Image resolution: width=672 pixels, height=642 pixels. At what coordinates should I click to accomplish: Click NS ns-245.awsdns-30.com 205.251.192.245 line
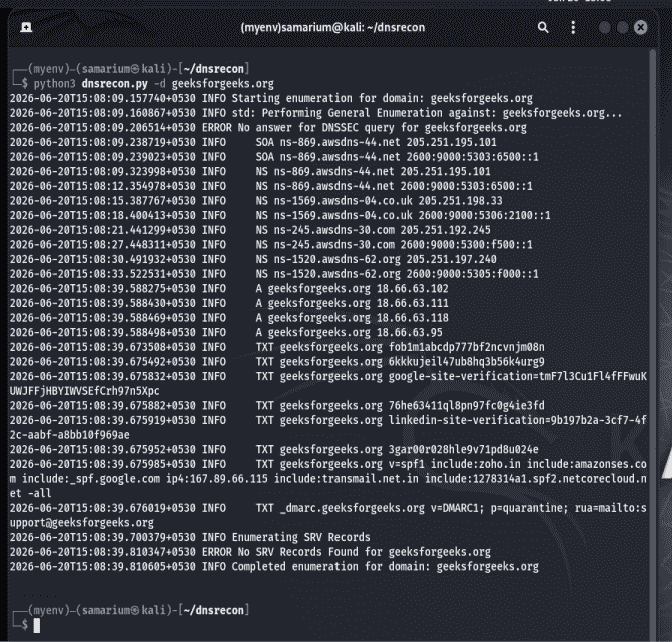tap(250, 230)
